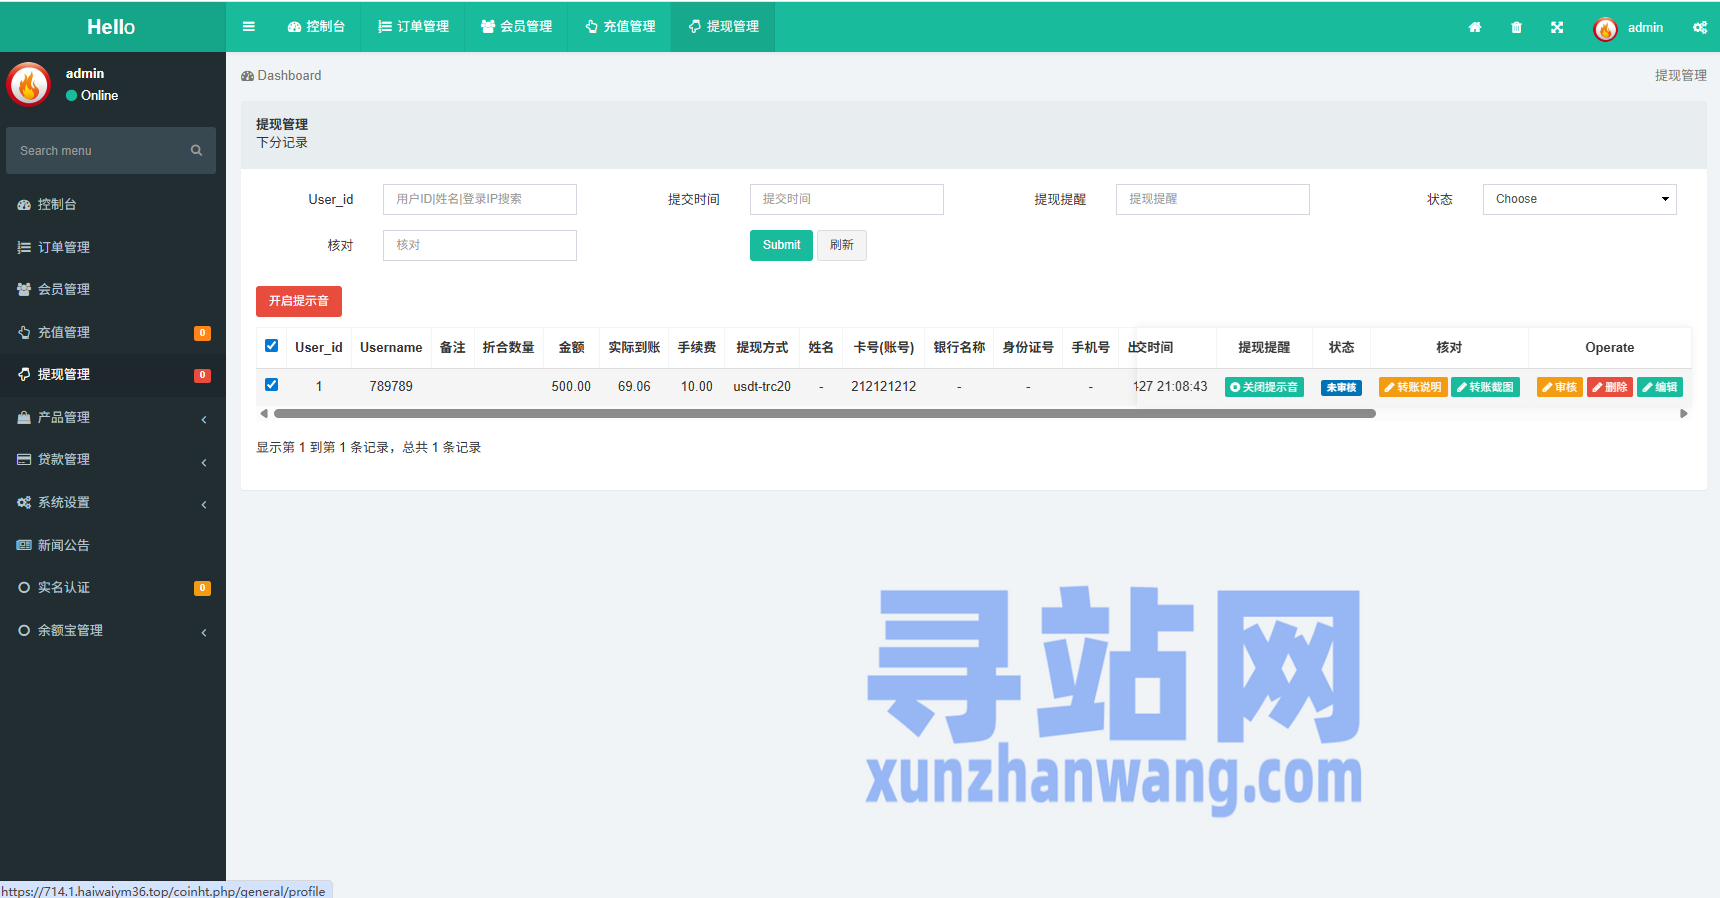The height and width of the screenshot is (898, 1720).
Task: Open the settings gears icon at top right
Action: coord(1700,27)
